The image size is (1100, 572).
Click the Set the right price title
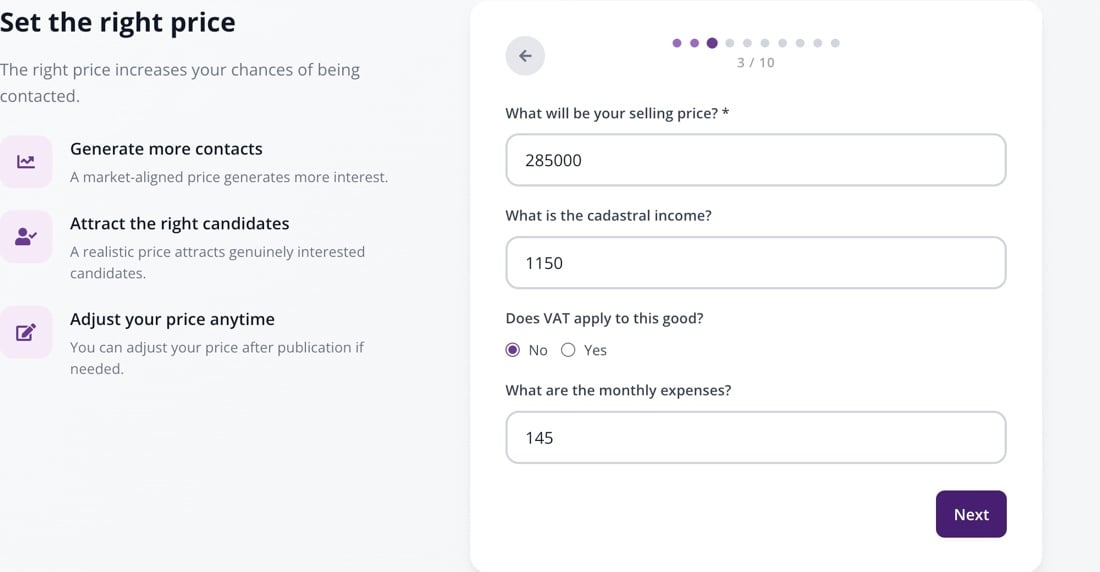[x=118, y=22]
